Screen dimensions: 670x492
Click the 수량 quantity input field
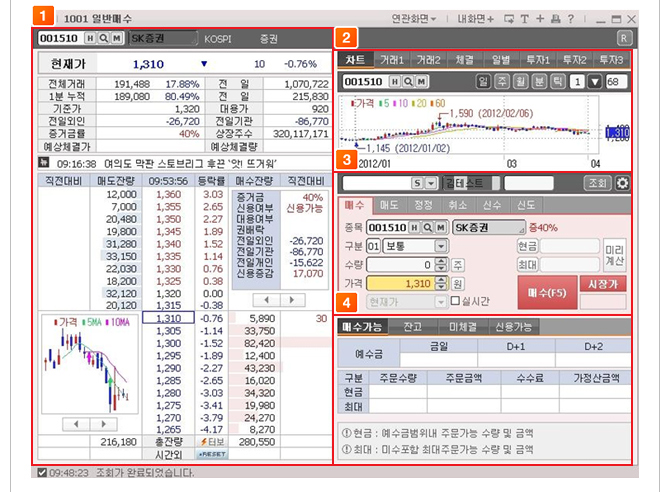(400, 265)
